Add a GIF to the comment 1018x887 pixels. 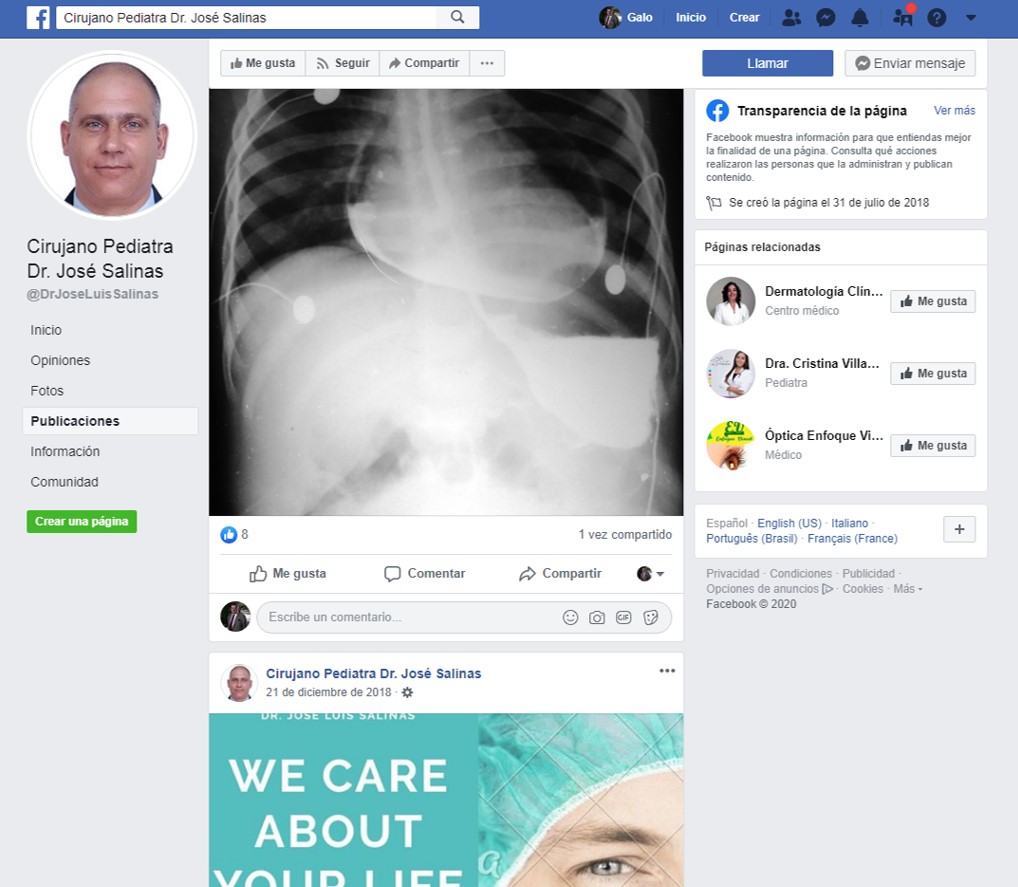pyautogui.click(x=624, y=617)
